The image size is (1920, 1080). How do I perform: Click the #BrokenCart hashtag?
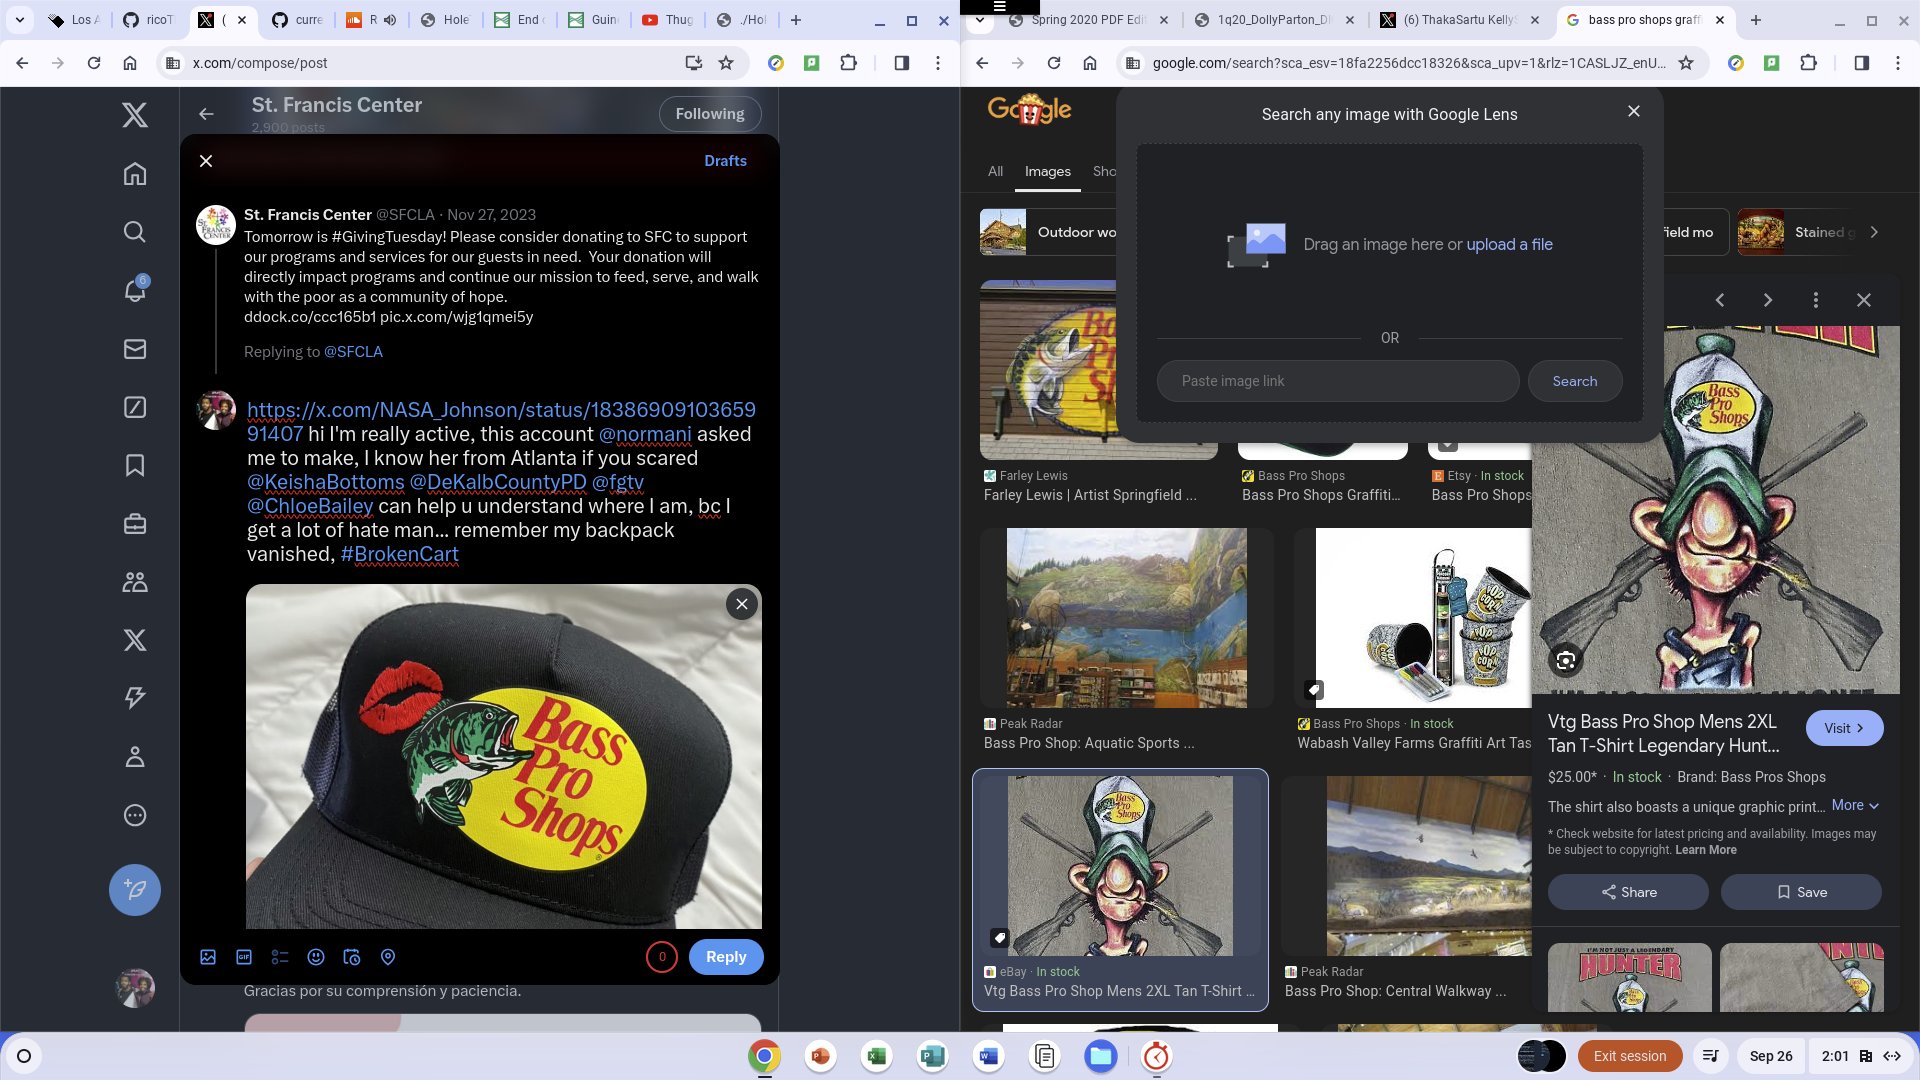(400, 554)
